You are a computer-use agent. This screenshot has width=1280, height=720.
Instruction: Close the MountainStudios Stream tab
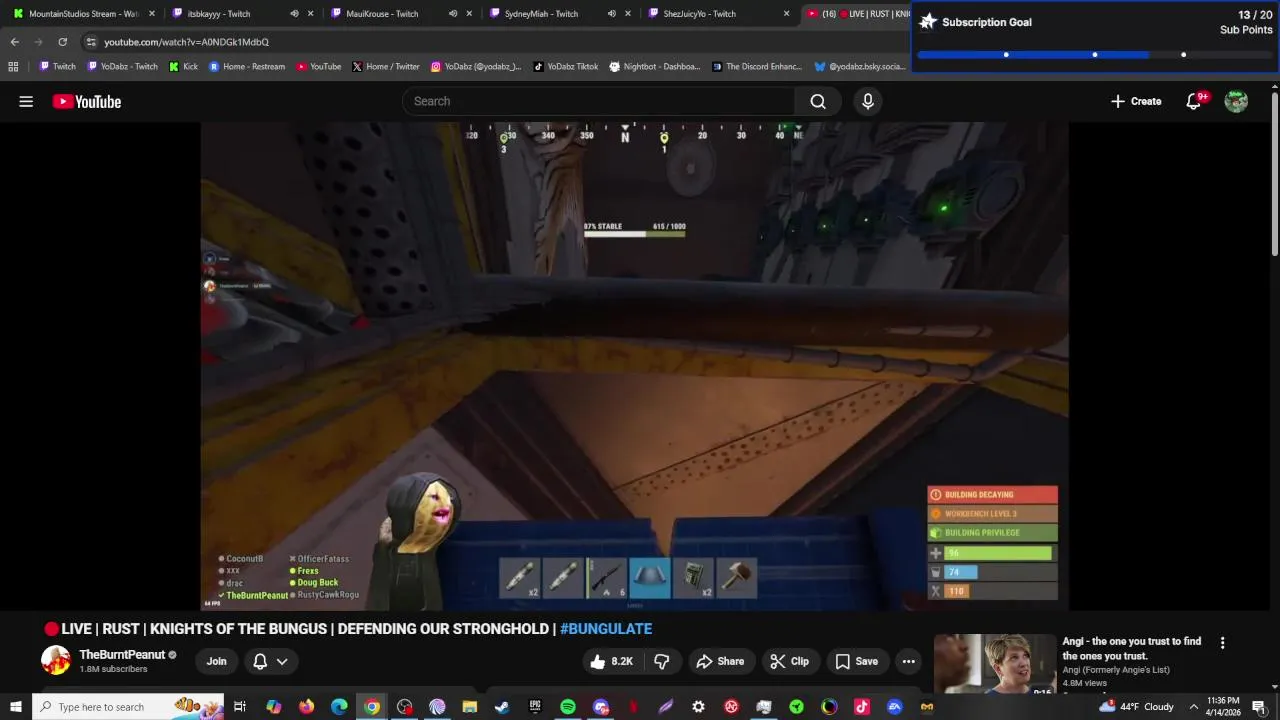(x=152, y=14)
